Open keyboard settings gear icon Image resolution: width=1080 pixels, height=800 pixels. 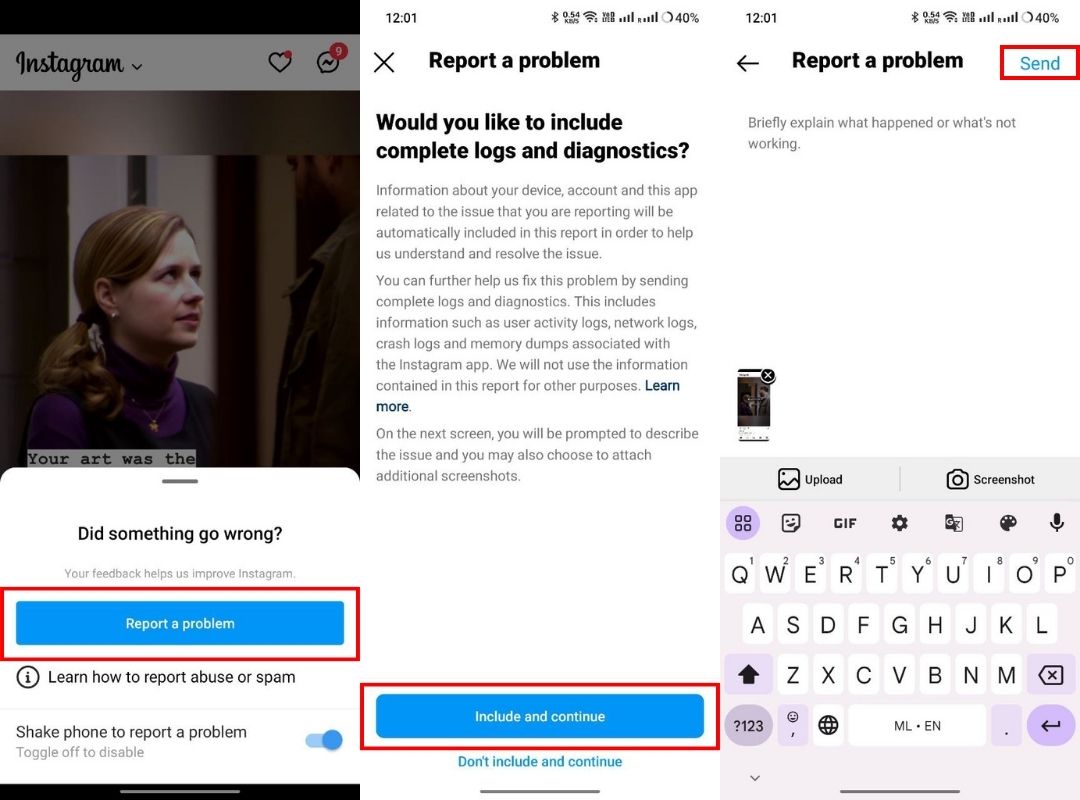[900, 523]
